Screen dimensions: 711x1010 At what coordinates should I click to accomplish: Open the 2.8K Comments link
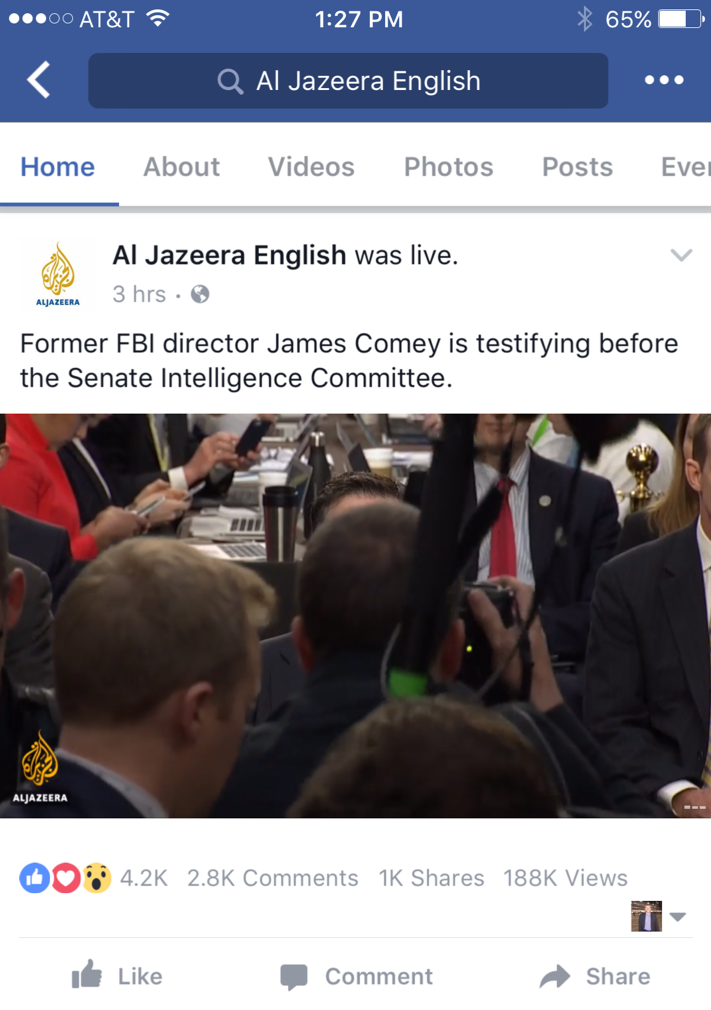[x=272, y=878]
